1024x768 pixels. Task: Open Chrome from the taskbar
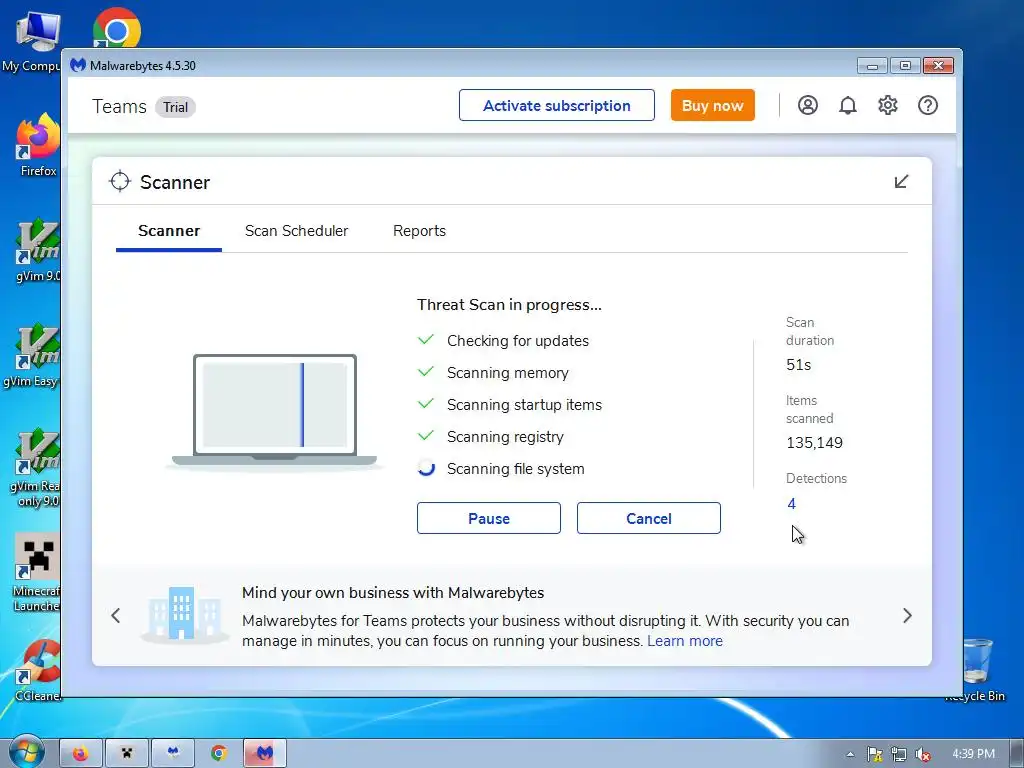click(219, 754)
